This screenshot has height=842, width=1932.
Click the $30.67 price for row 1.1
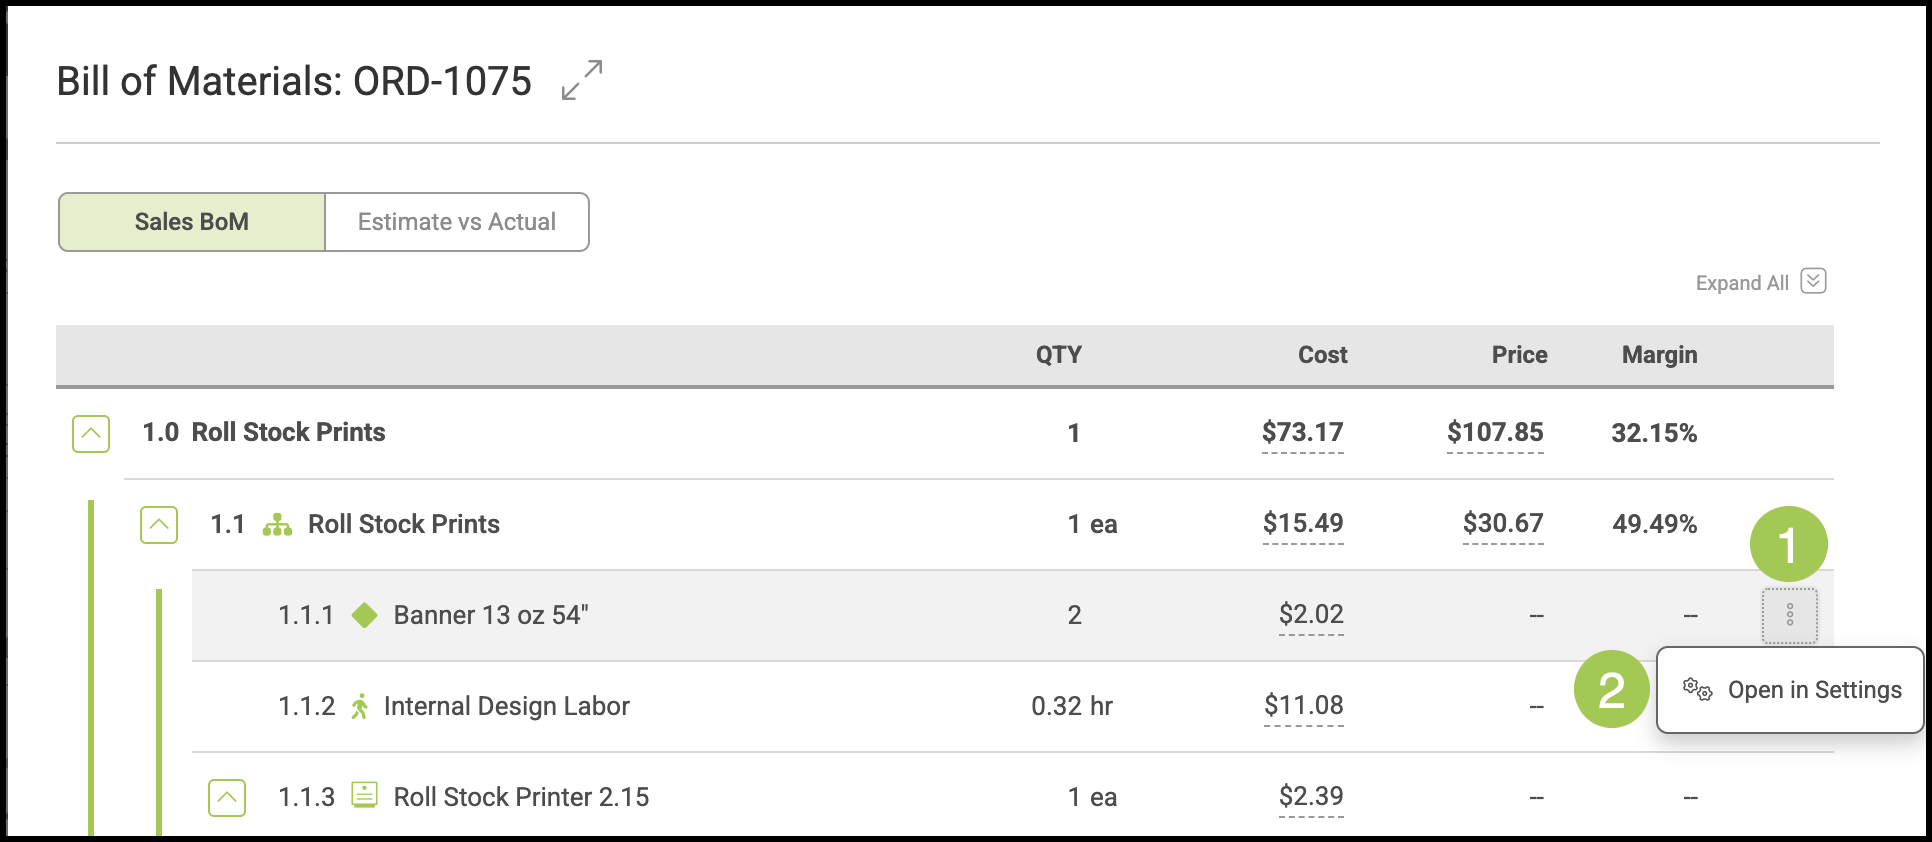(x=1502, y=524)
